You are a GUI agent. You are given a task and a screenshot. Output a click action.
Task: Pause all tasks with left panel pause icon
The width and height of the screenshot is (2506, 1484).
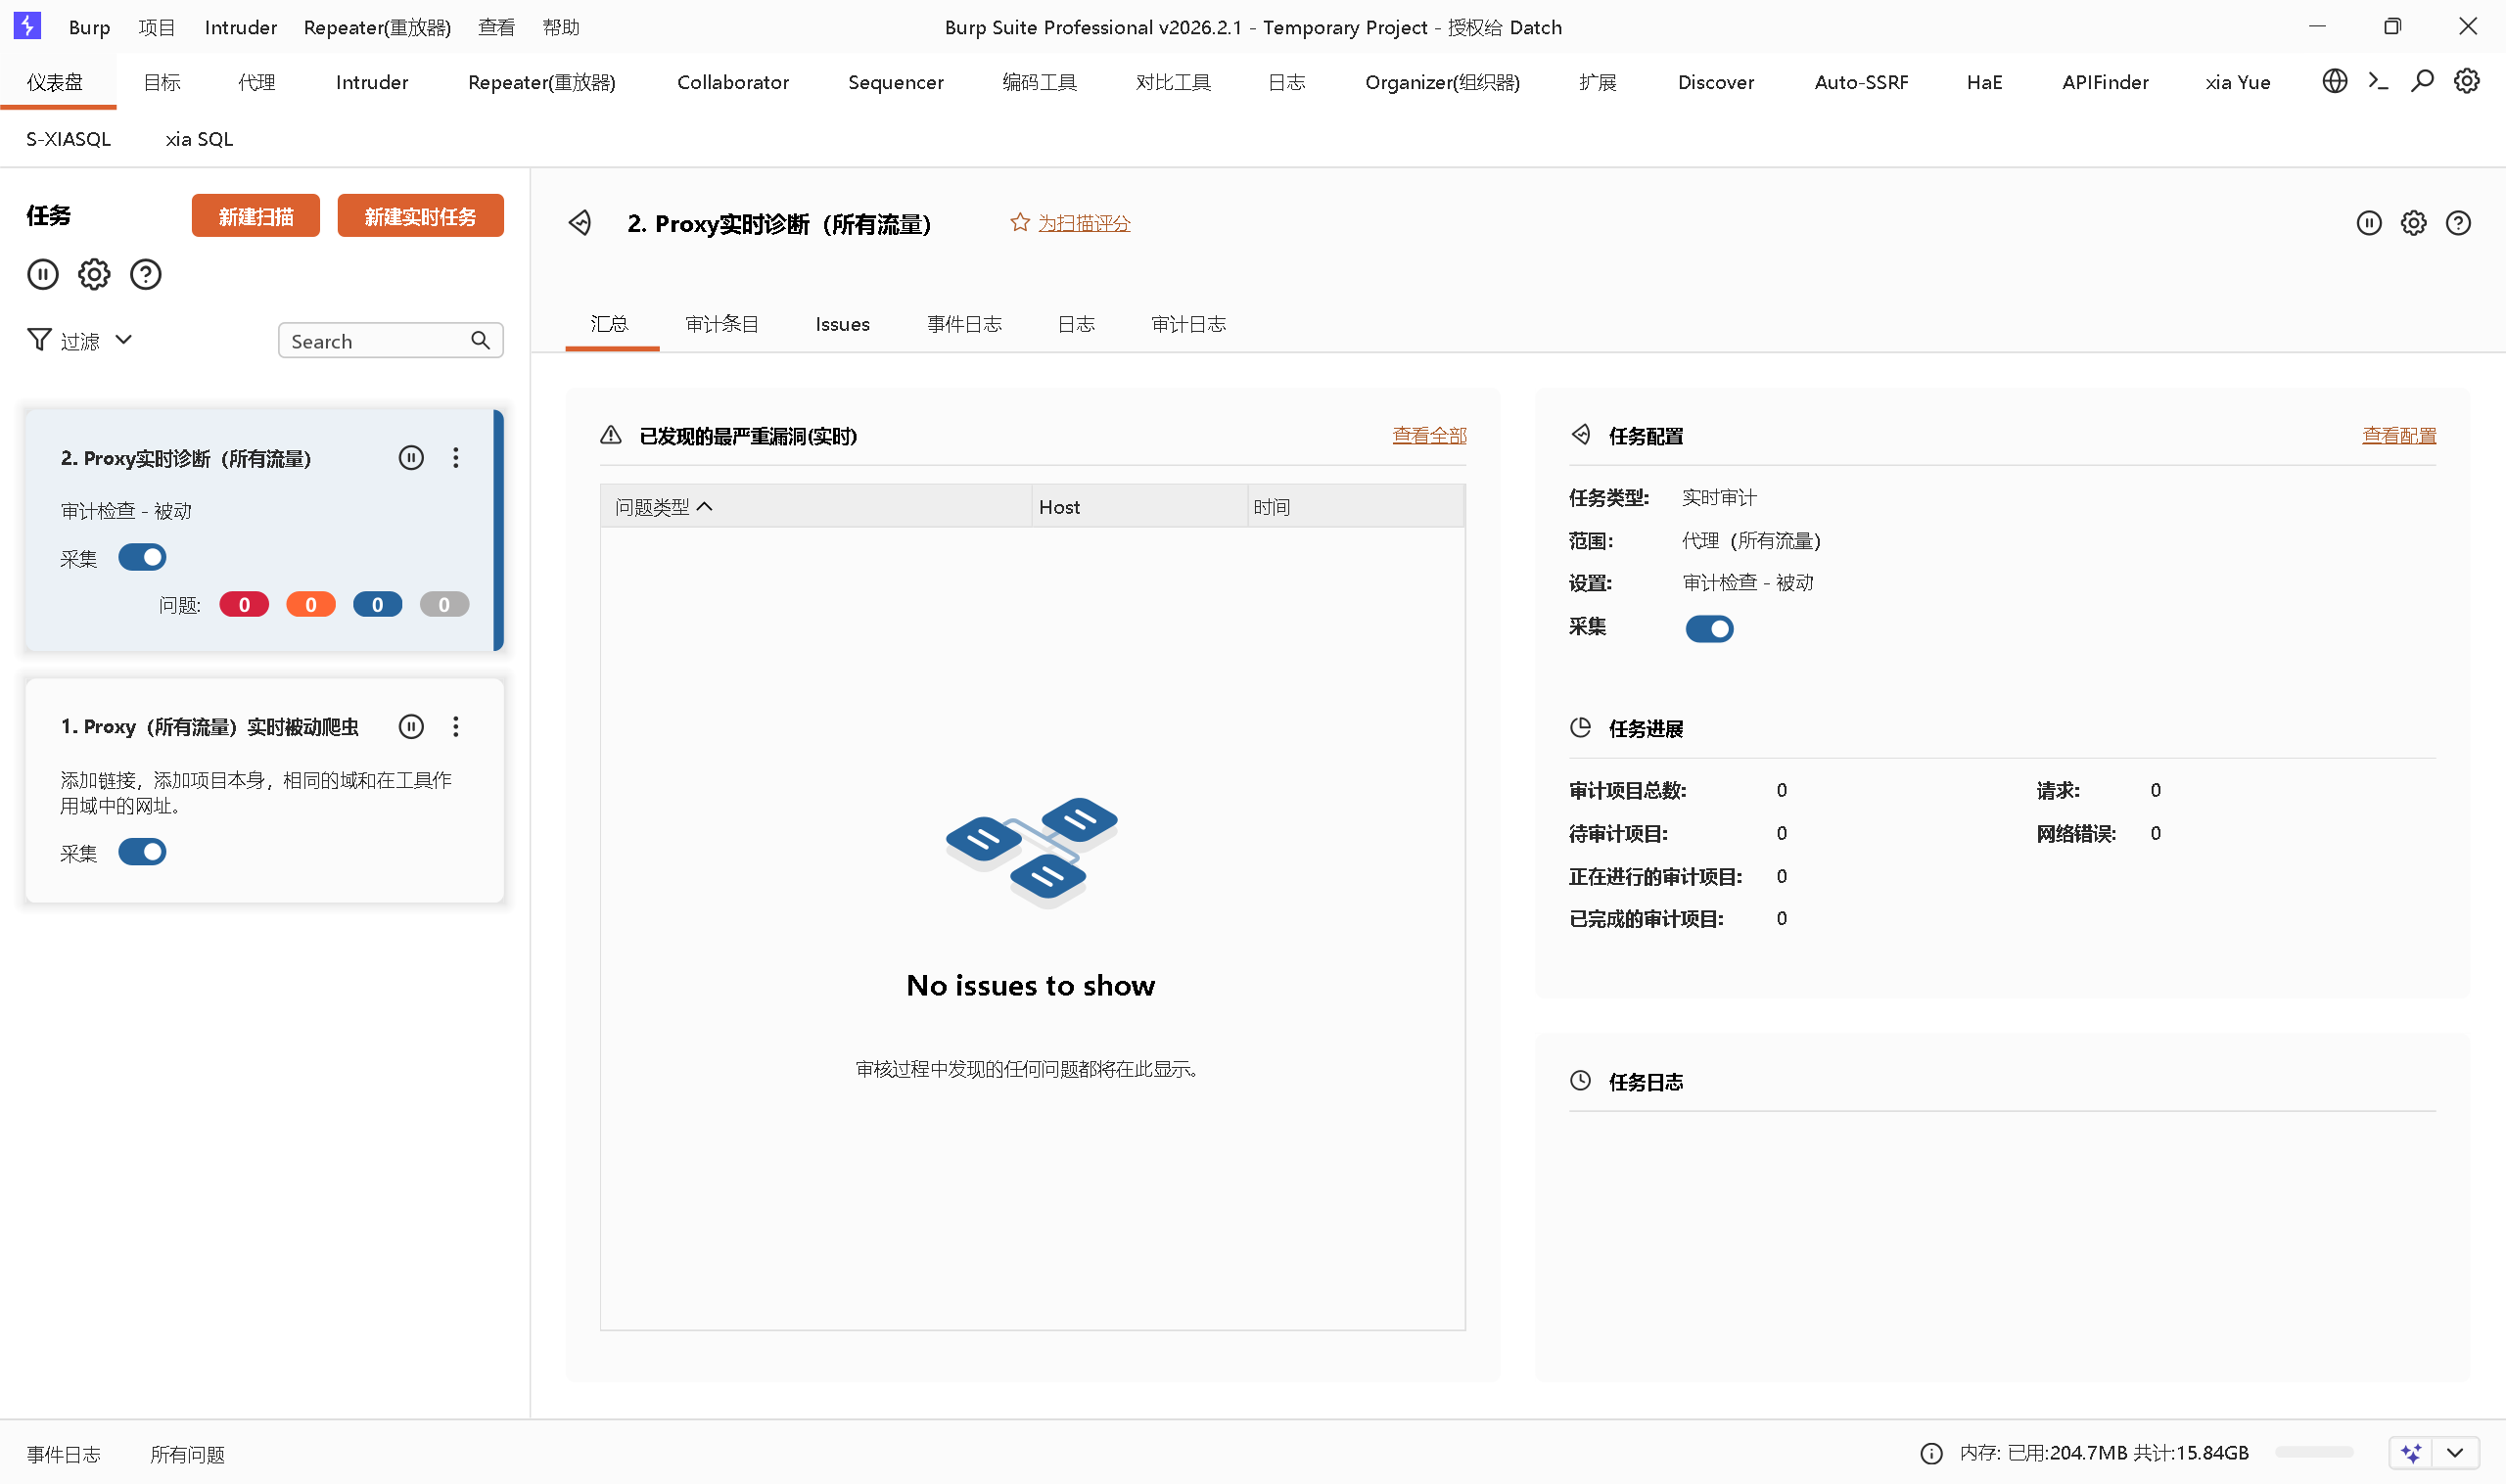tap(43, 274)
